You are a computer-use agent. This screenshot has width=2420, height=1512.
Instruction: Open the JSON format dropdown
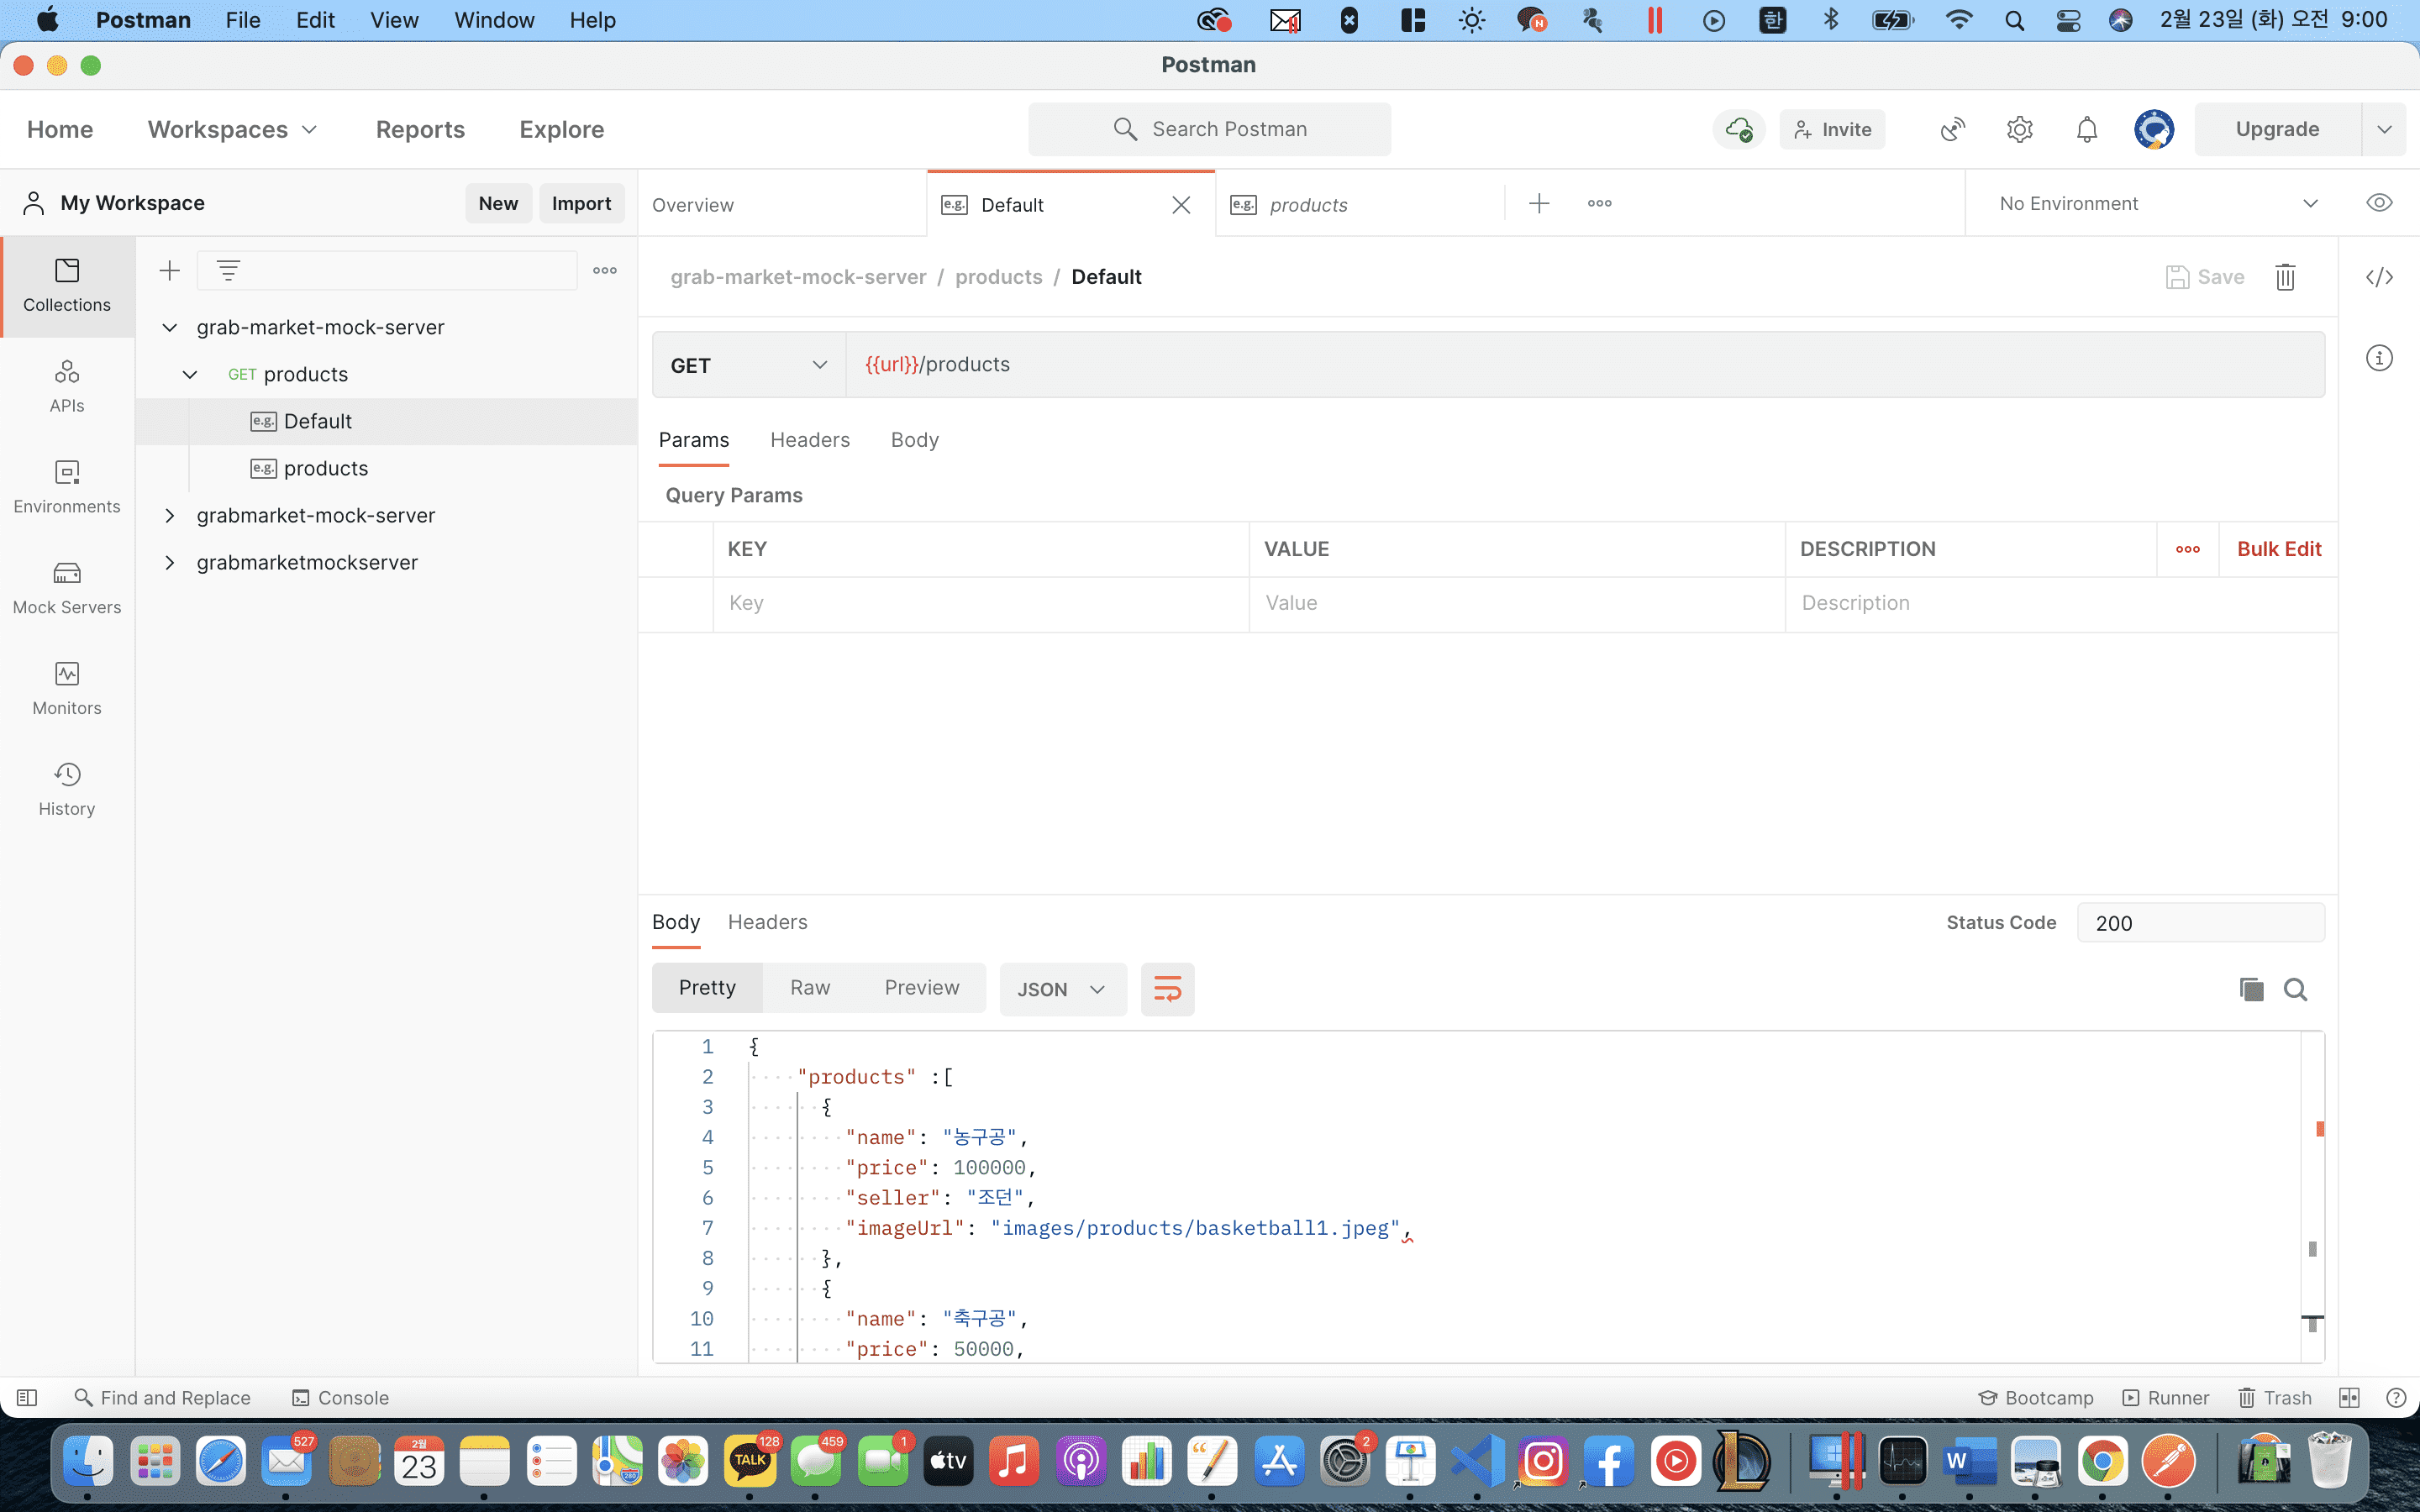click(1062, 989)
